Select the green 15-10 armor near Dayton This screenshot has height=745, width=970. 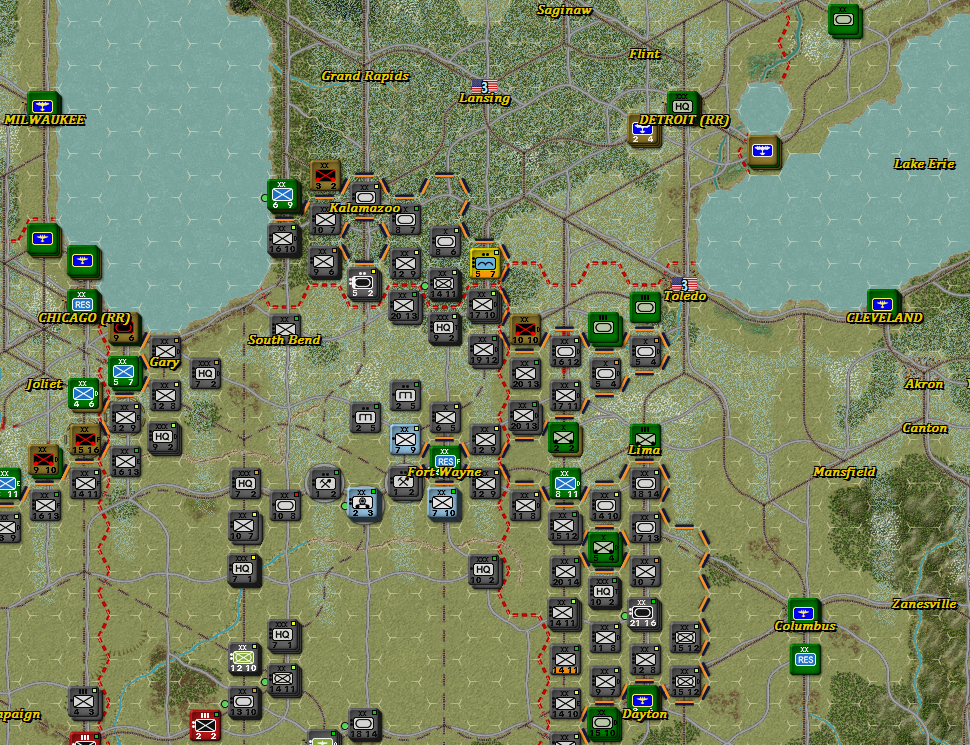603,723
